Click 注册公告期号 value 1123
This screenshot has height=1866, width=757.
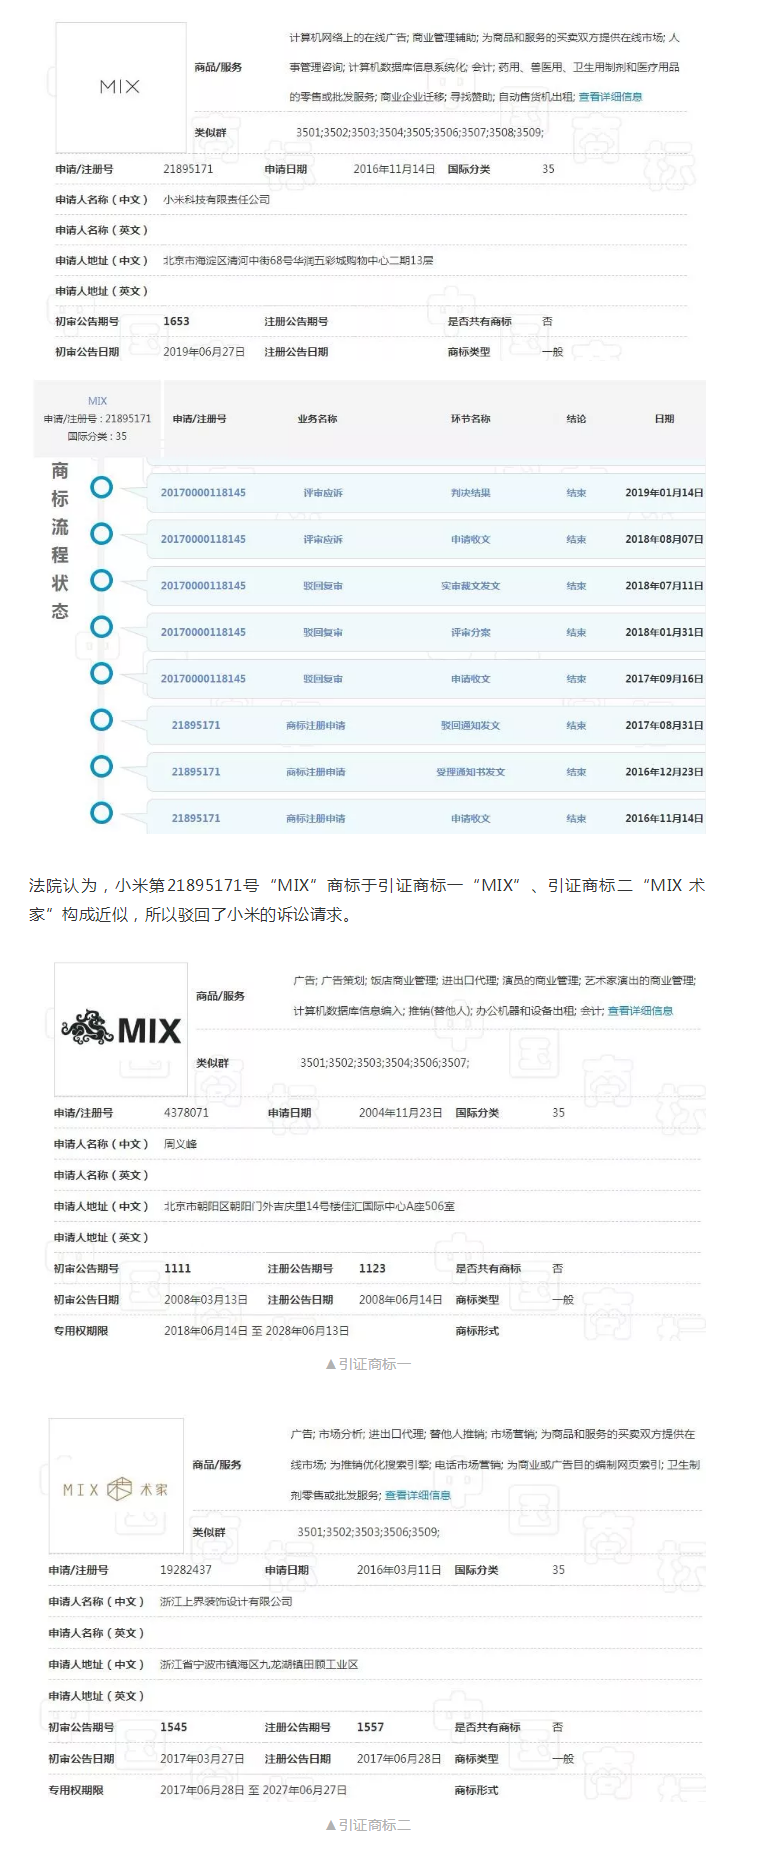tap(372, 1268)
